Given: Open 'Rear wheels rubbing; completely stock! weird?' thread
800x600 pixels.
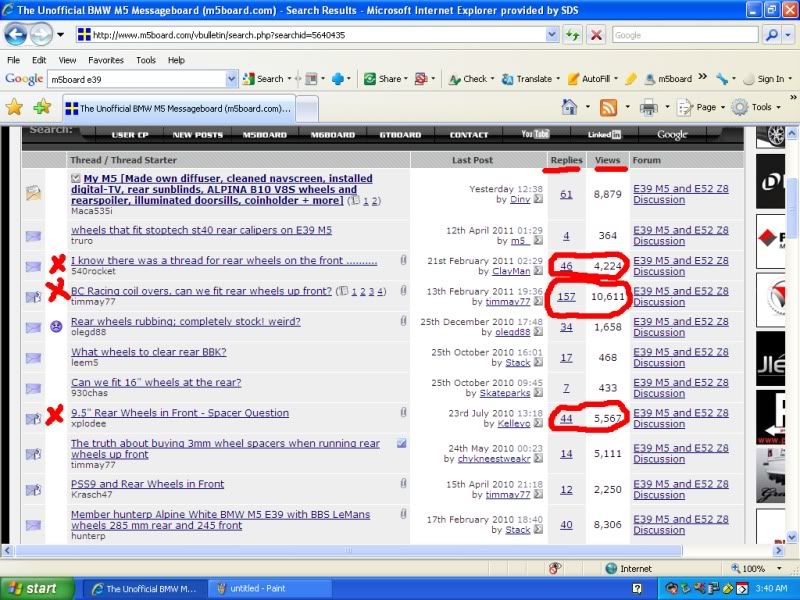Looking at the screenshot, I should (186, 321).
